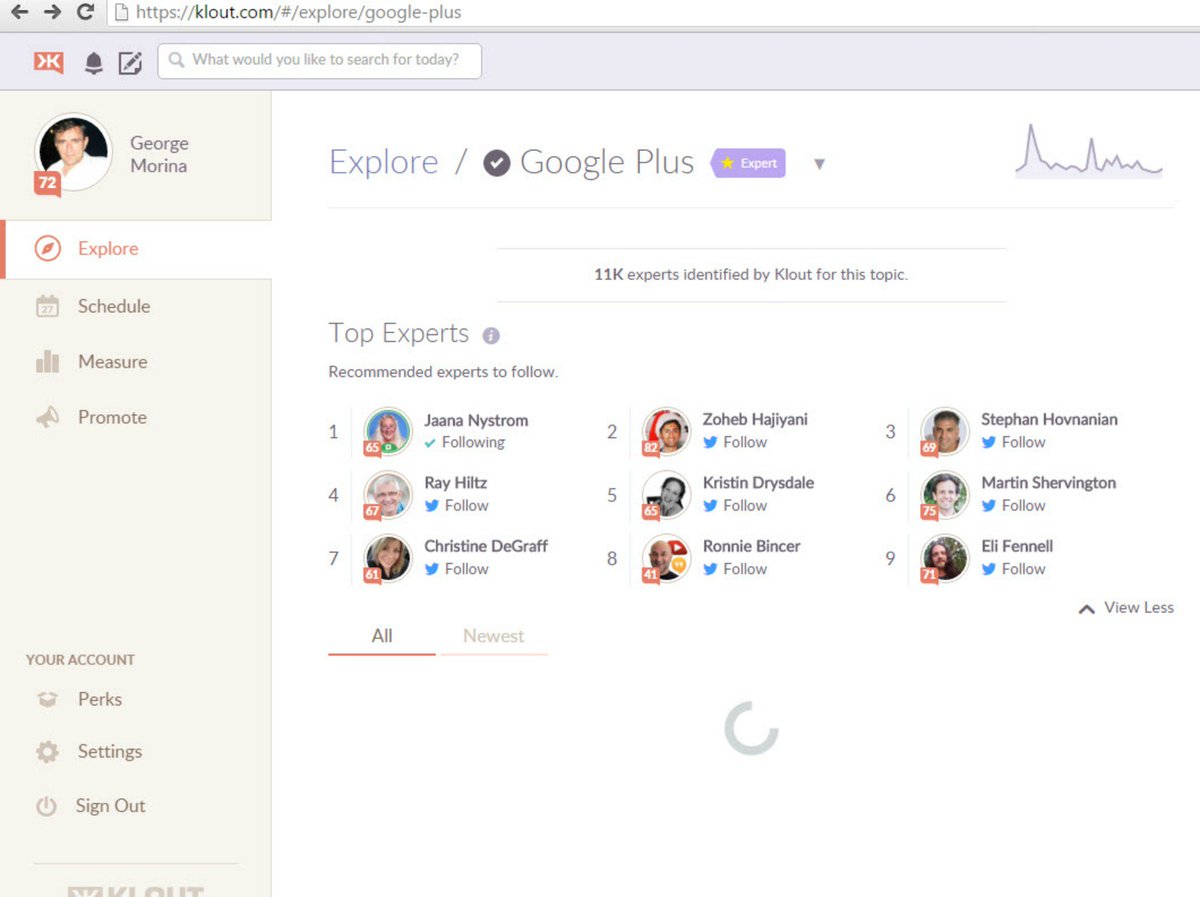The width and height of the screenshot is (1200, 897).
Task: Click the topic activity sparkline chart
Action: pyautogui.click(x=1089, y=152)
